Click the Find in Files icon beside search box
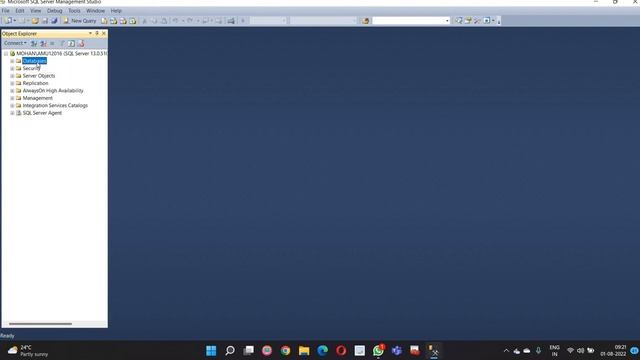 pos(365,20)
